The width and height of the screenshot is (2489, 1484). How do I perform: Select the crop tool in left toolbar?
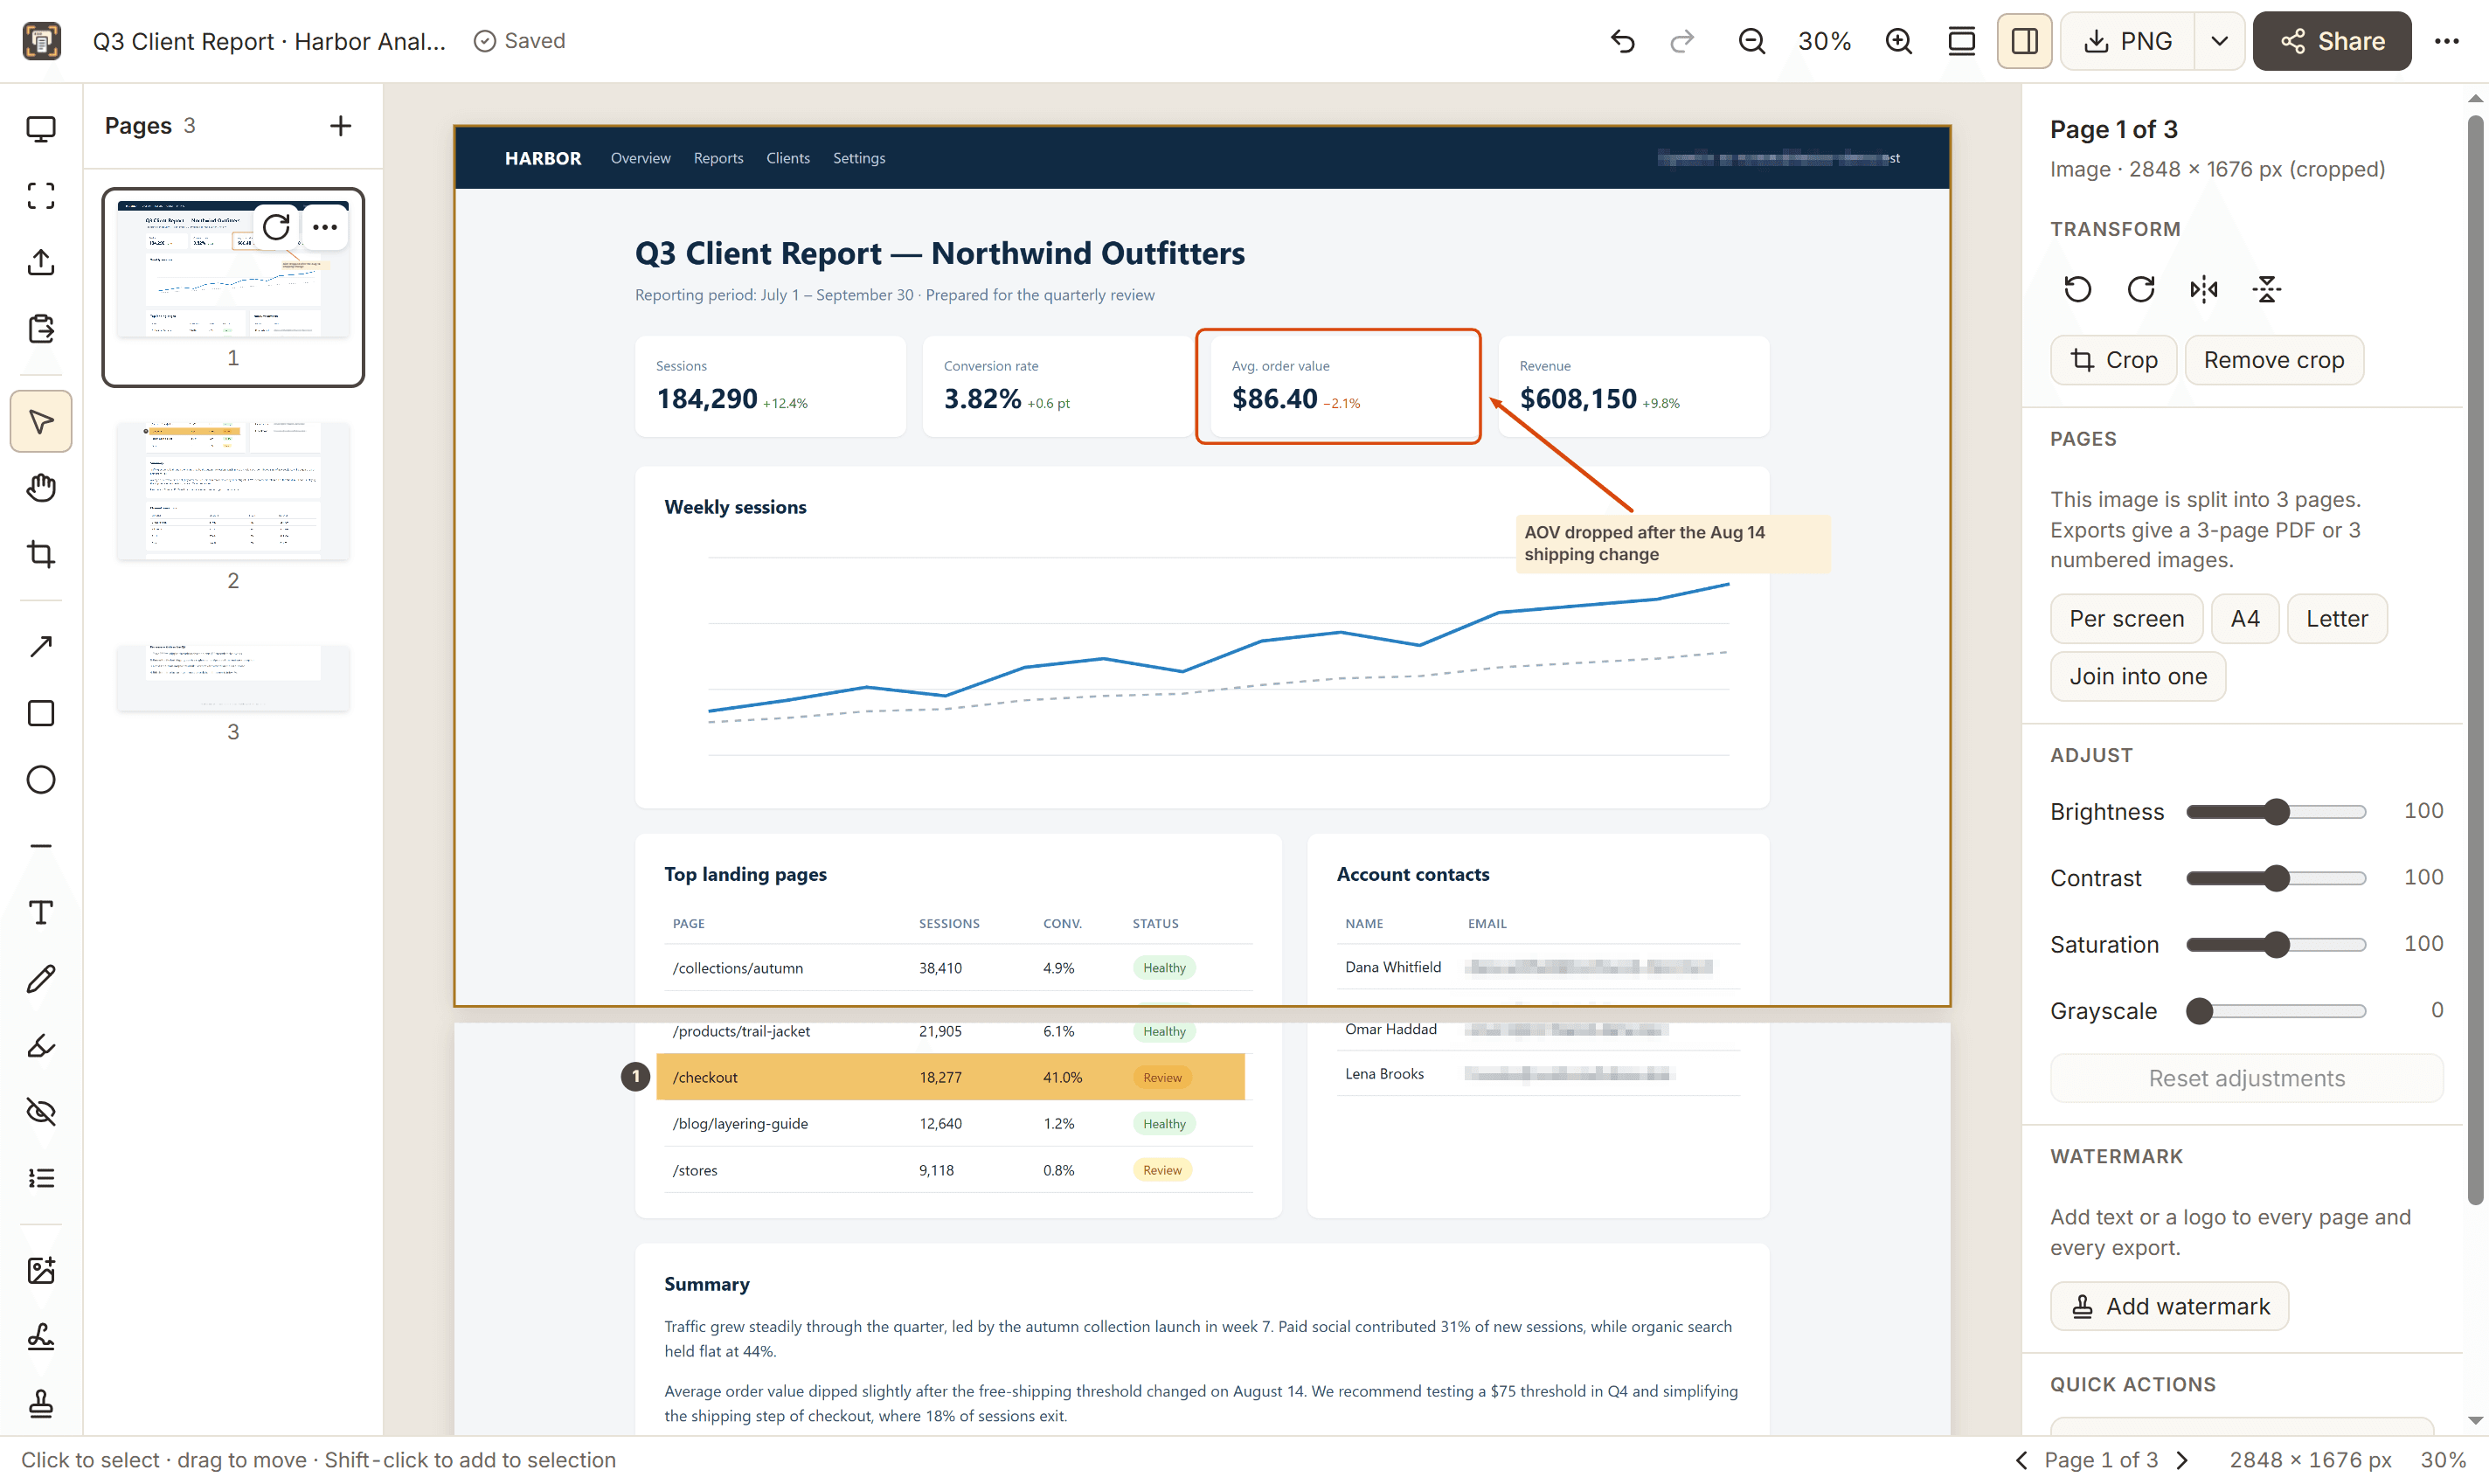click(41, 554)
